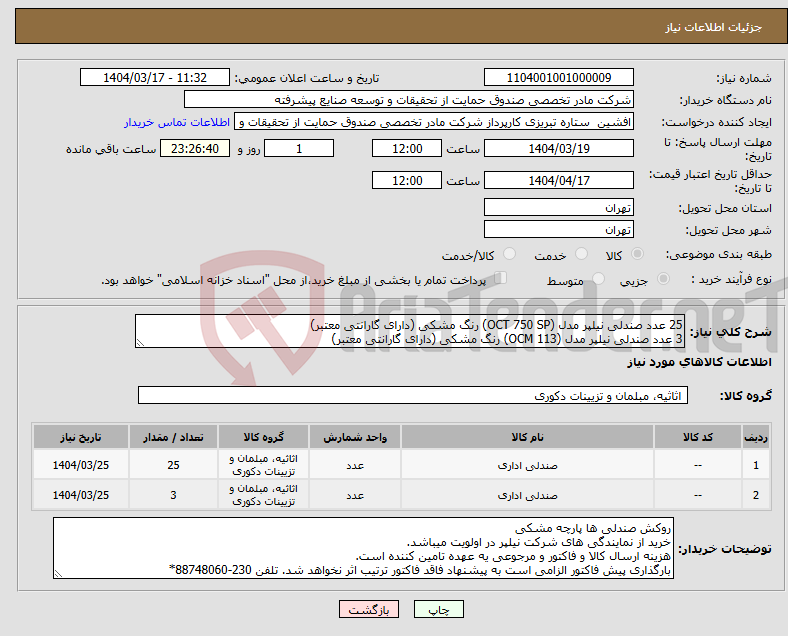Click the واحد شمارش column header
Viewport: 788px width, 636px height.
point(355,437)
